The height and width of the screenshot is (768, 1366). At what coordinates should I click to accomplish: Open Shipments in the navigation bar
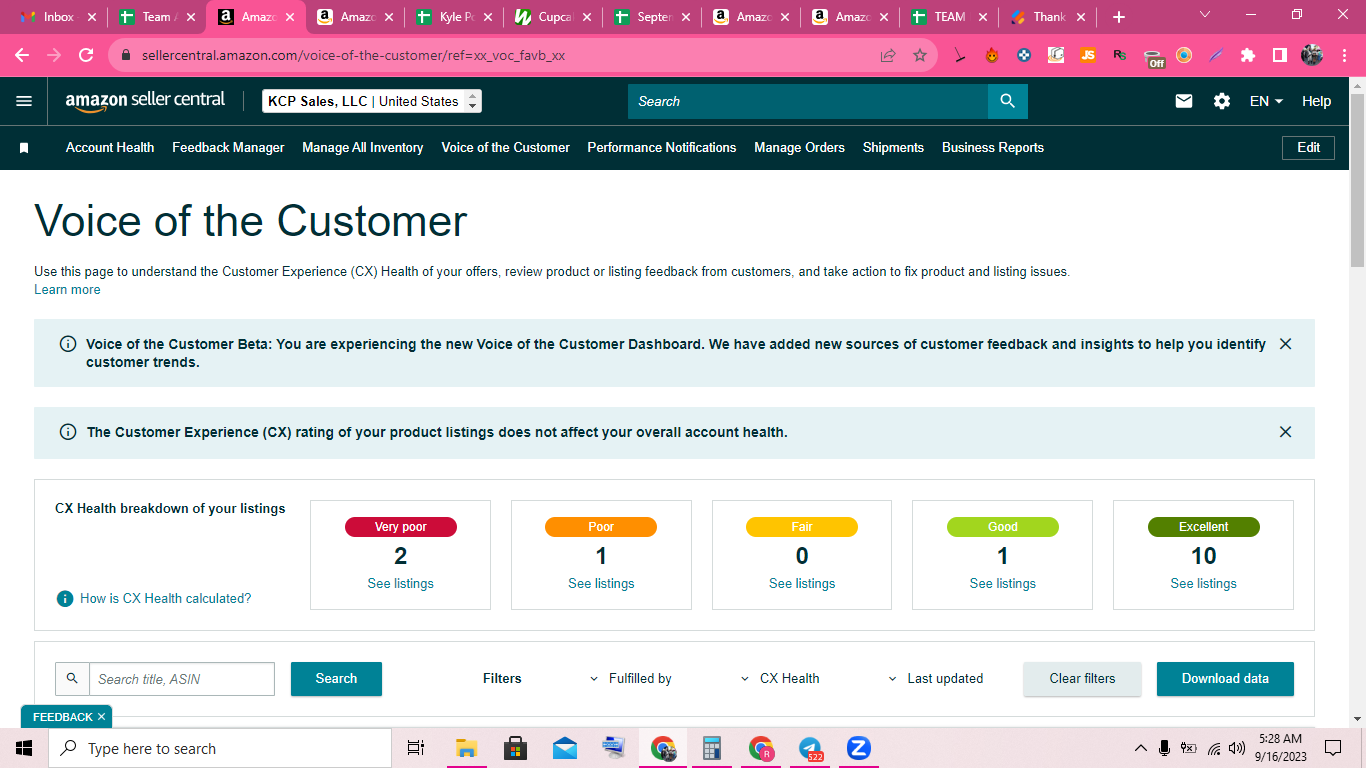coord(893,148)
